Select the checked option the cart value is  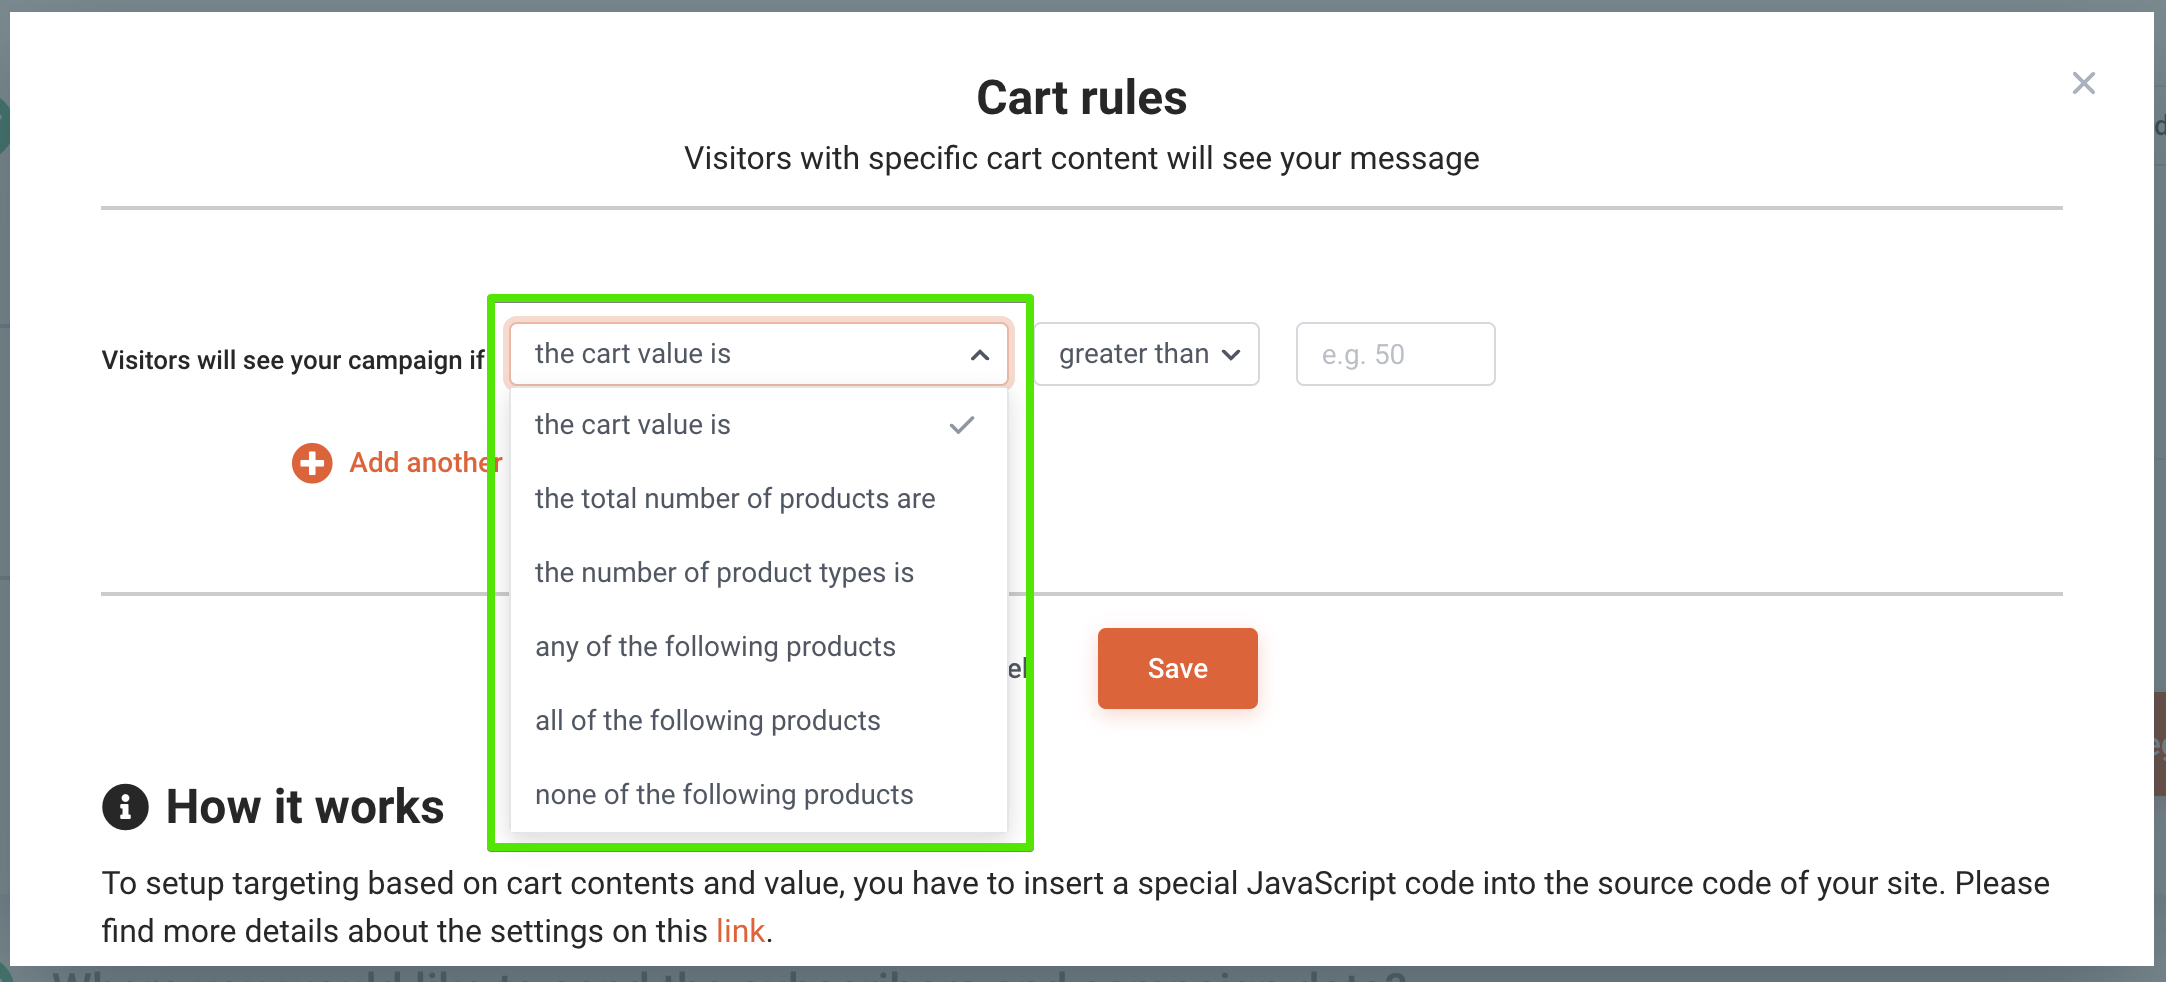click(x=632, y=424)
